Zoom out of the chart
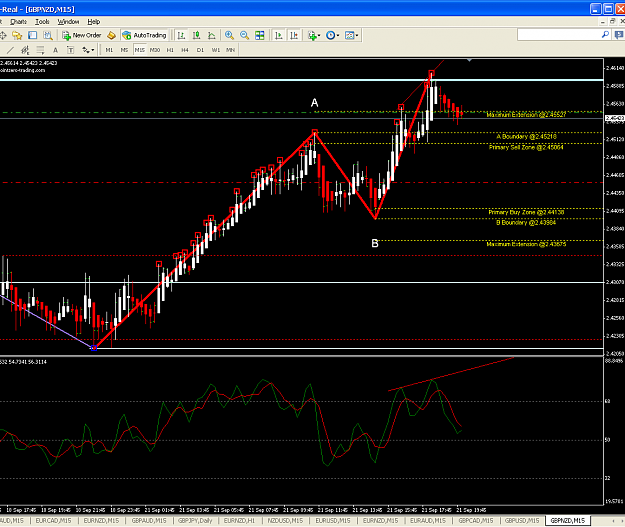 click(244, 35)
